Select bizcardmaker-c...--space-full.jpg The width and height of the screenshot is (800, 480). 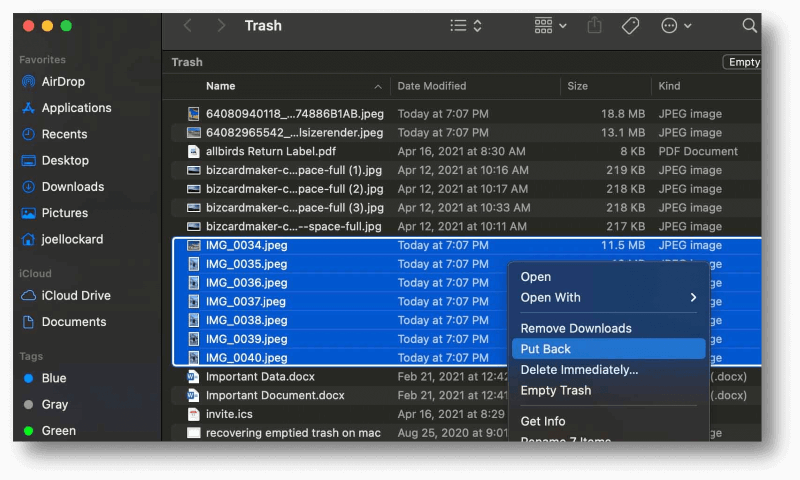coord(293,226)
